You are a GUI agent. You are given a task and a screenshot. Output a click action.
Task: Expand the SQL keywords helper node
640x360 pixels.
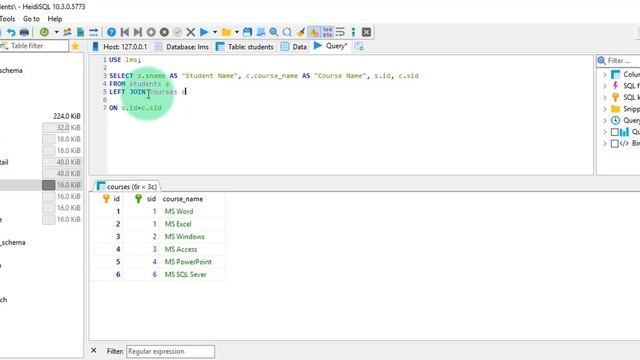(605, 98)
